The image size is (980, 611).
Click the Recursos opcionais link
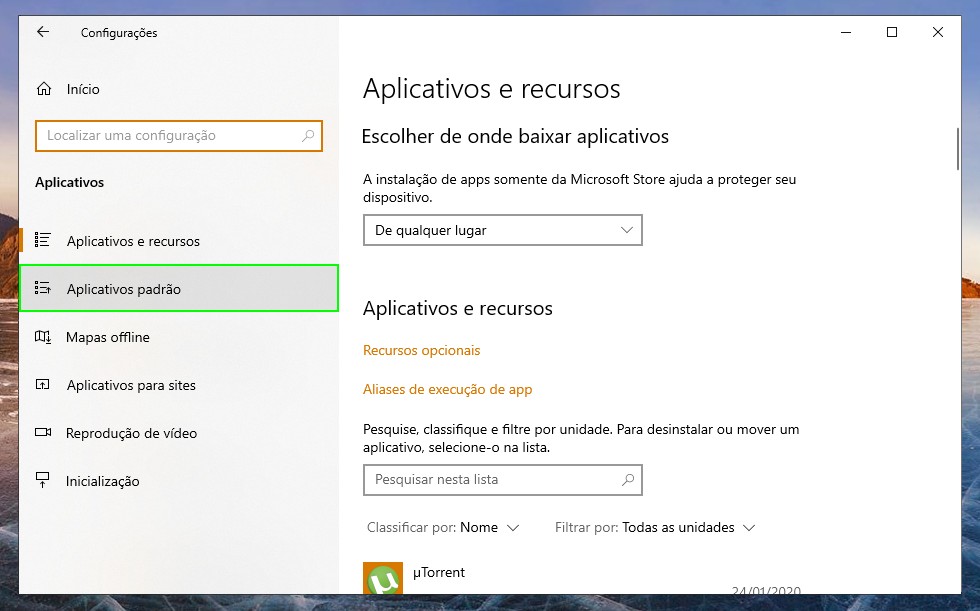(x=422, y=350)
